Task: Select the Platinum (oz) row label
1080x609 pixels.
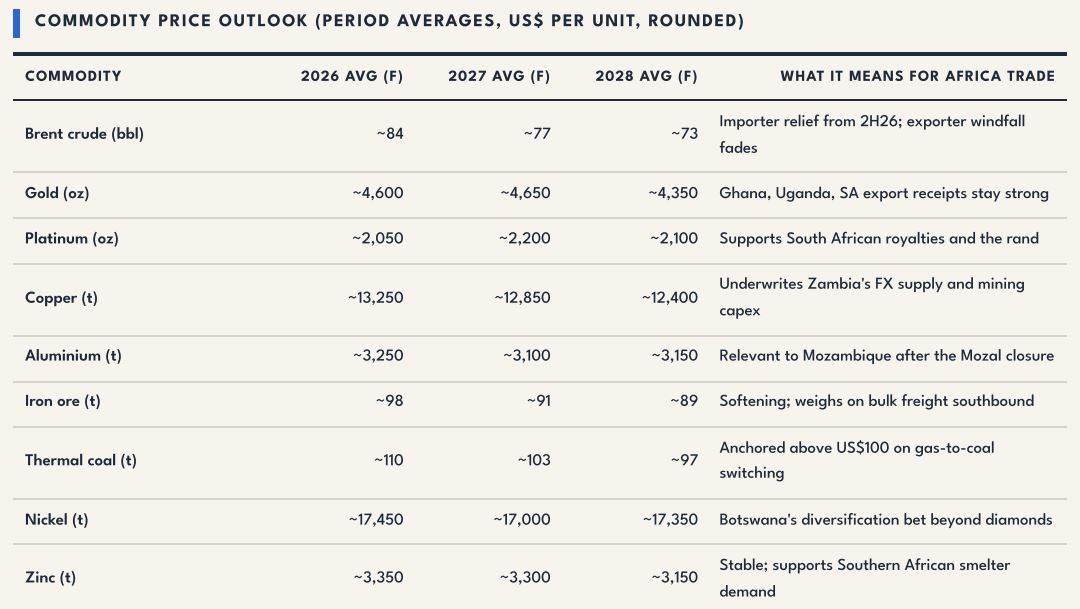Action: click(x=72, y=238)
